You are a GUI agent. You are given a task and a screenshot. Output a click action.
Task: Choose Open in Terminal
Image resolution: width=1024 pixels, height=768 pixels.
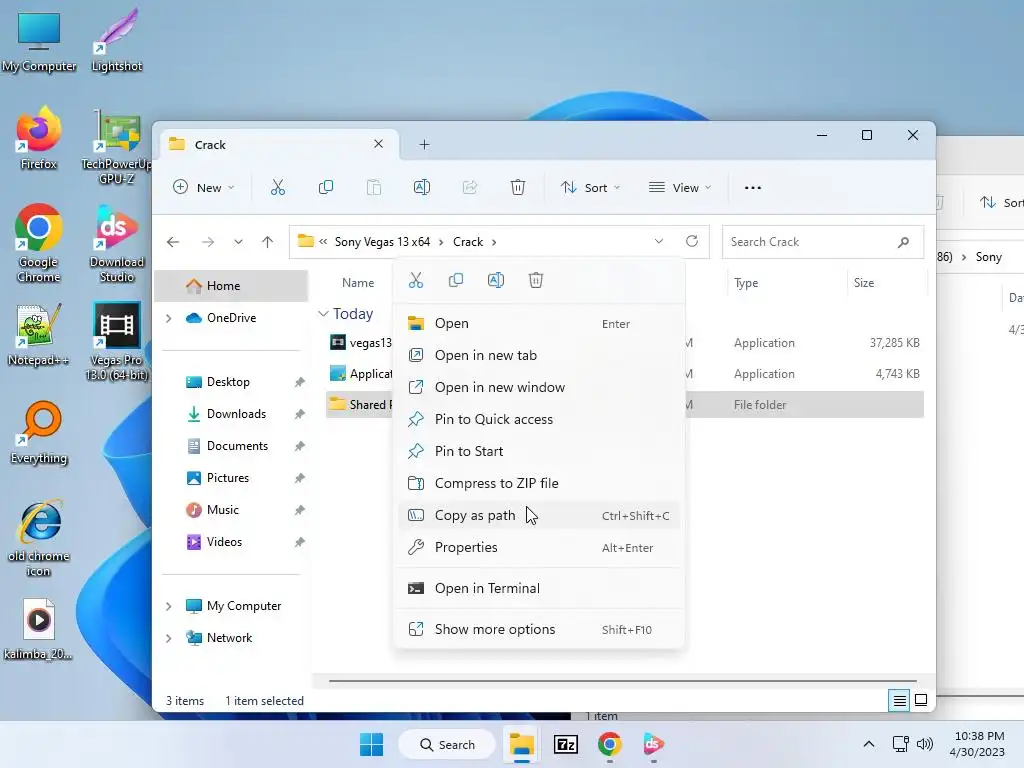539,588
